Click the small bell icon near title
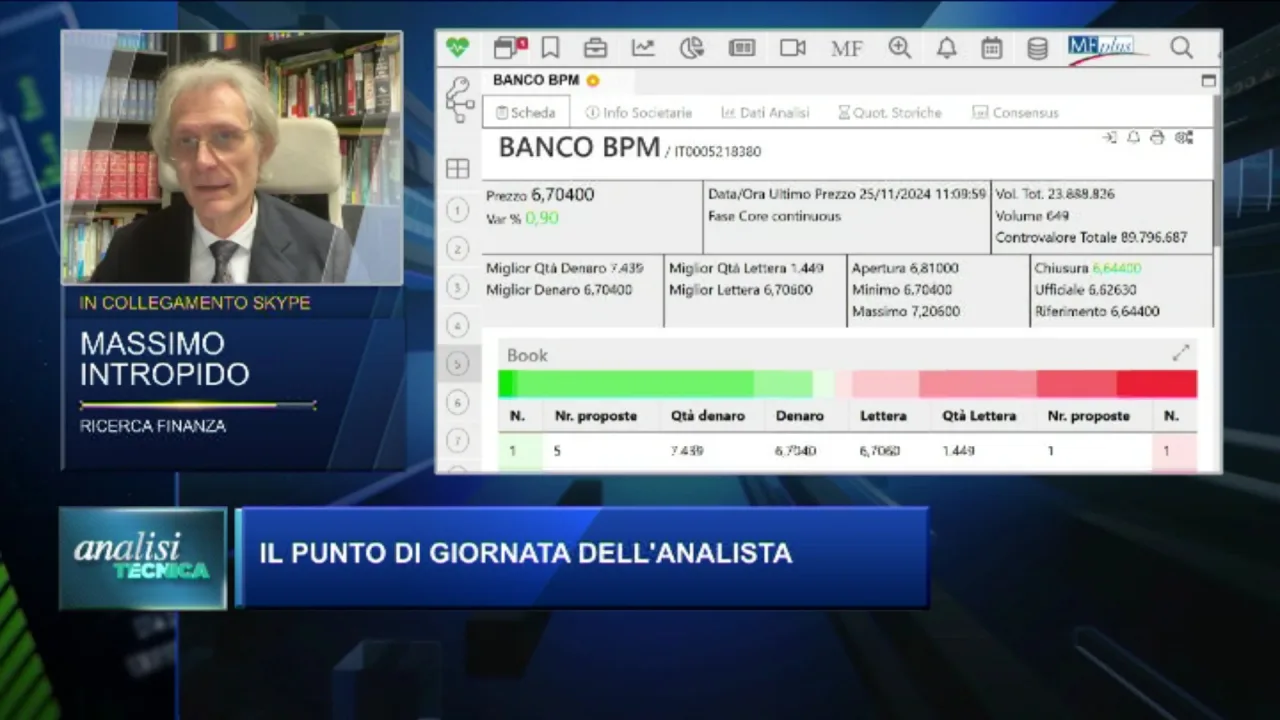Viewport: 1280px width, 720px height. (1133, 138)
